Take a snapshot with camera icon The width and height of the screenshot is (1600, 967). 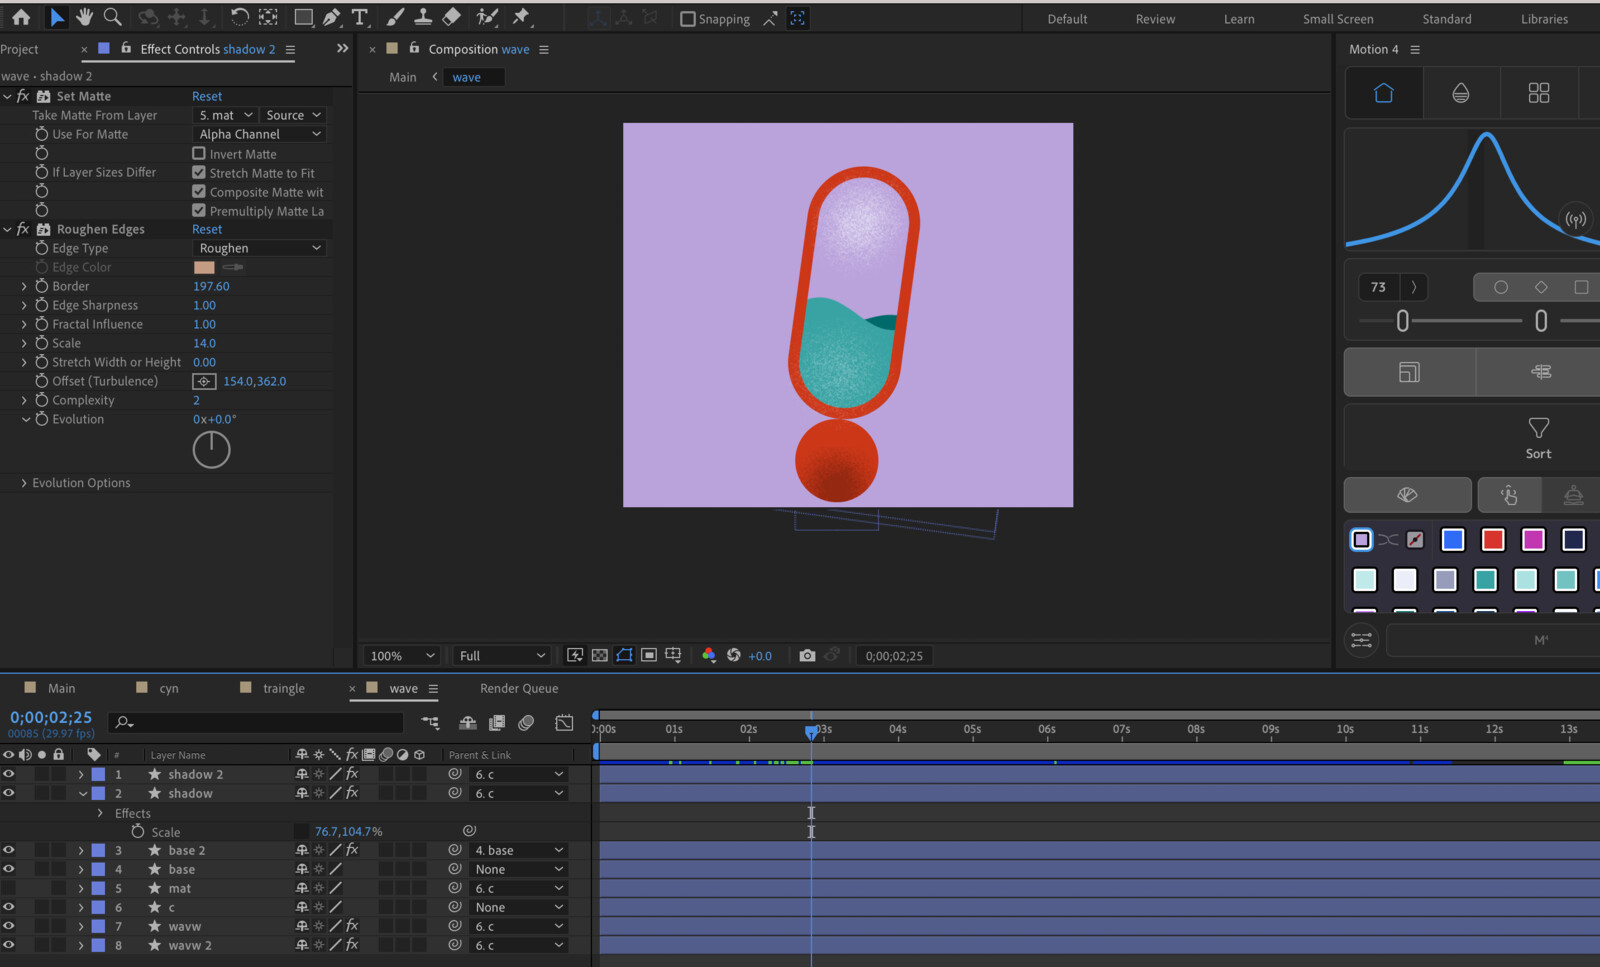[807, 655]
